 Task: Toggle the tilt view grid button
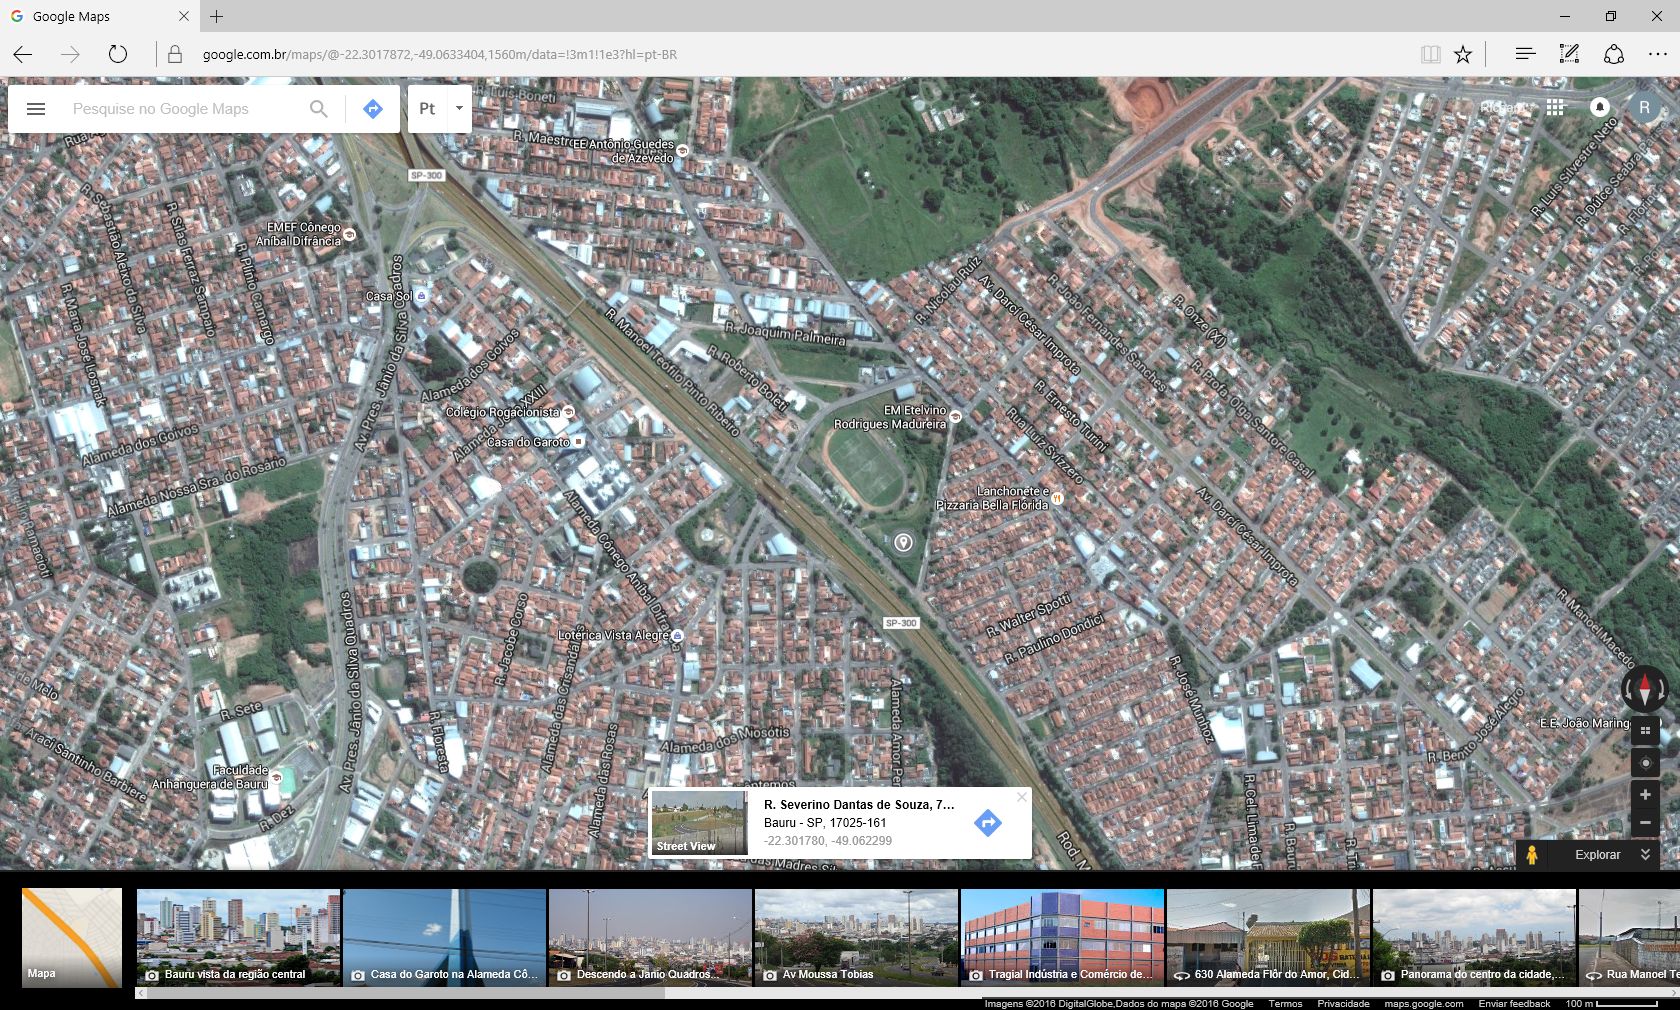(1645, 731)
